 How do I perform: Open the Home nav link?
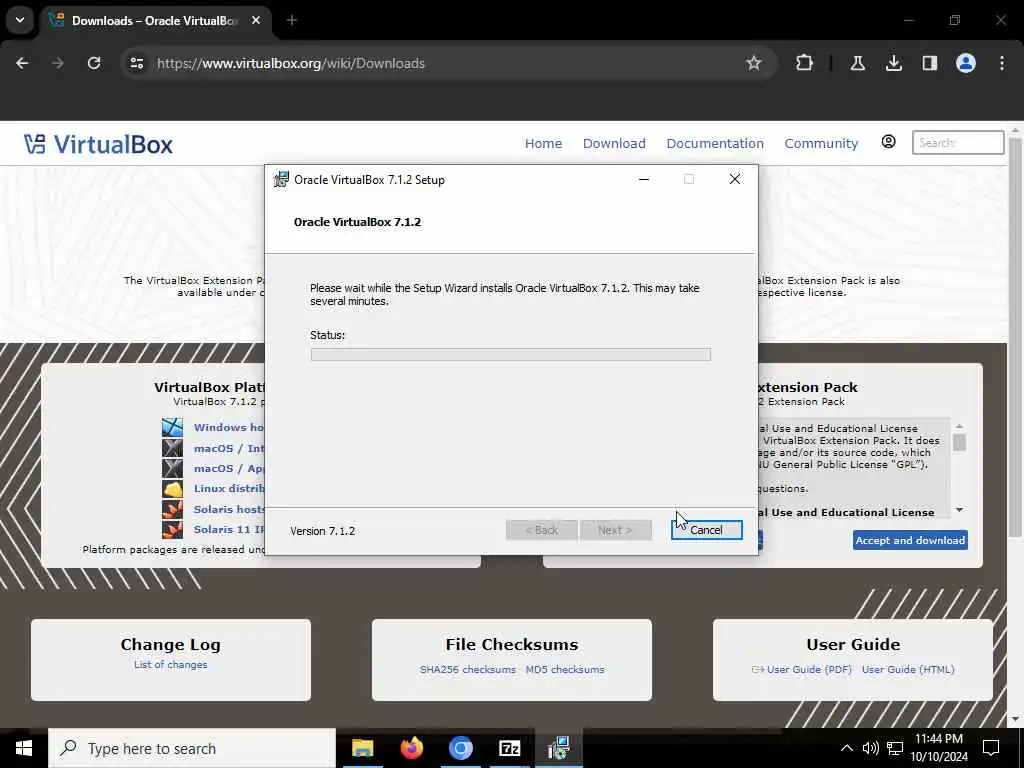click(x=543, y=143)
